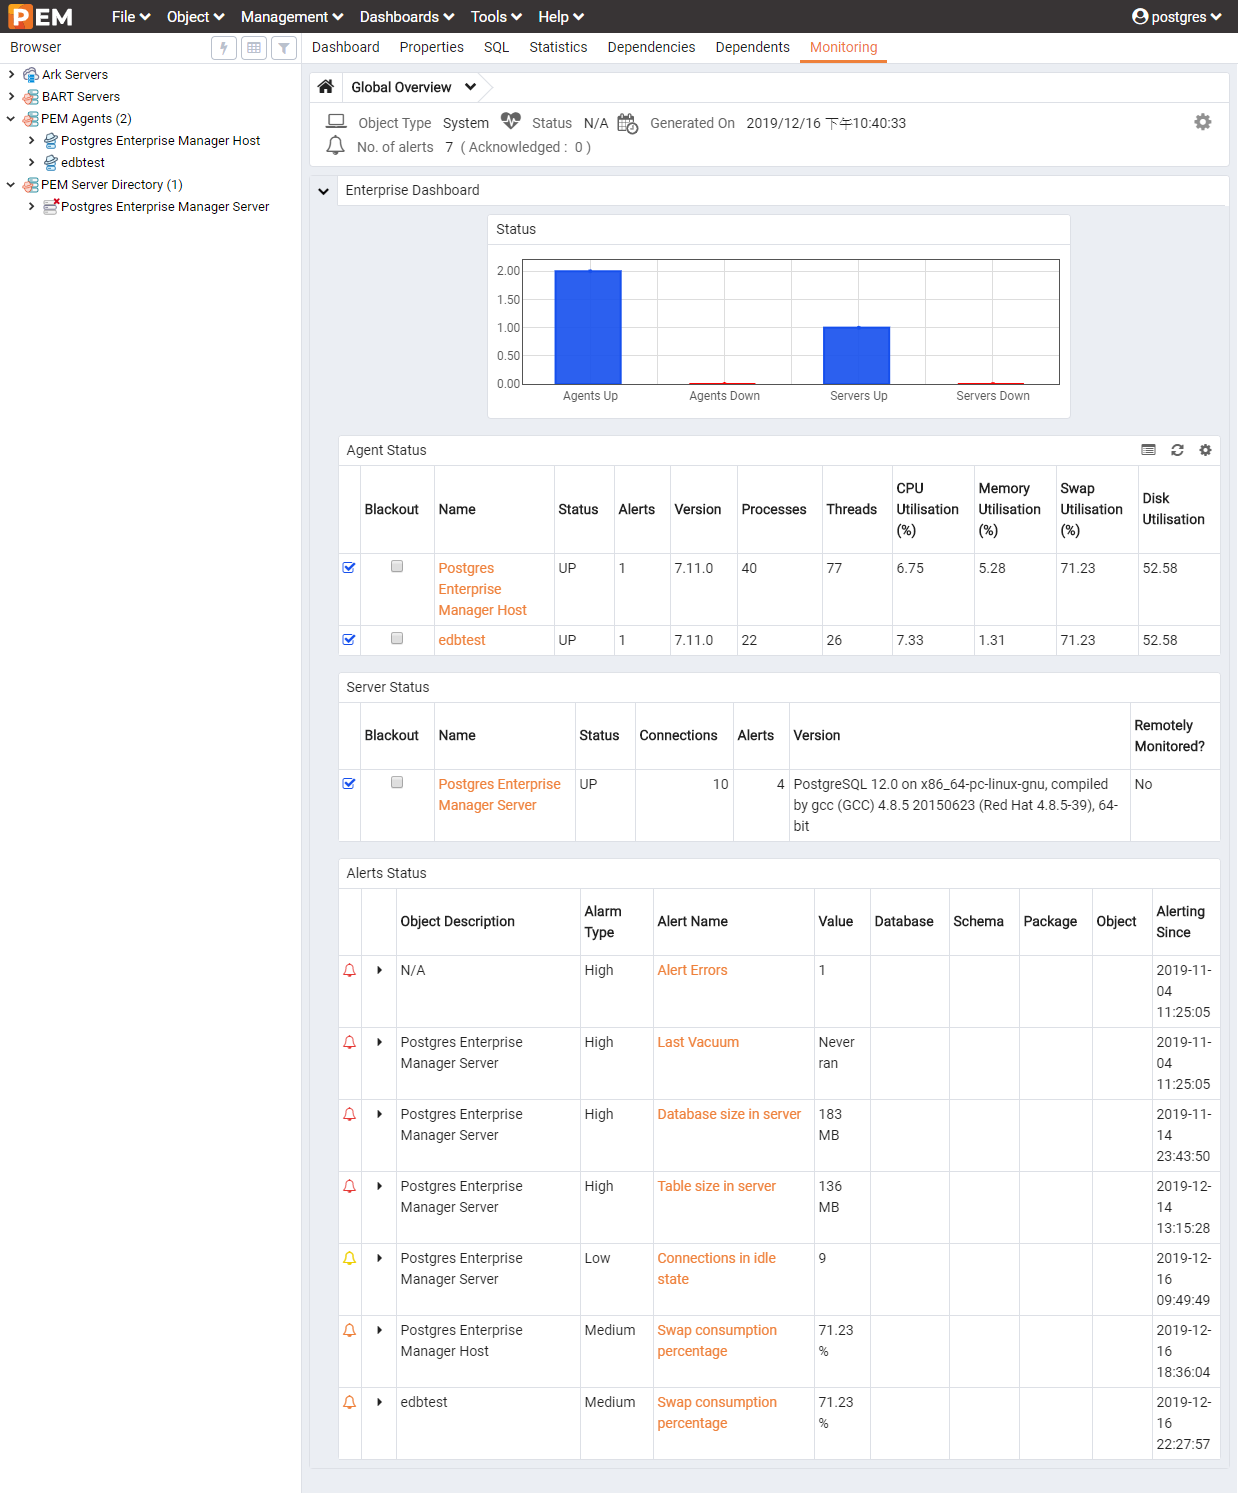The height and width of the screenshot is (1493, 1238).
Task: Click the red bell for Alert Errors row
Action: coord(349,970)
